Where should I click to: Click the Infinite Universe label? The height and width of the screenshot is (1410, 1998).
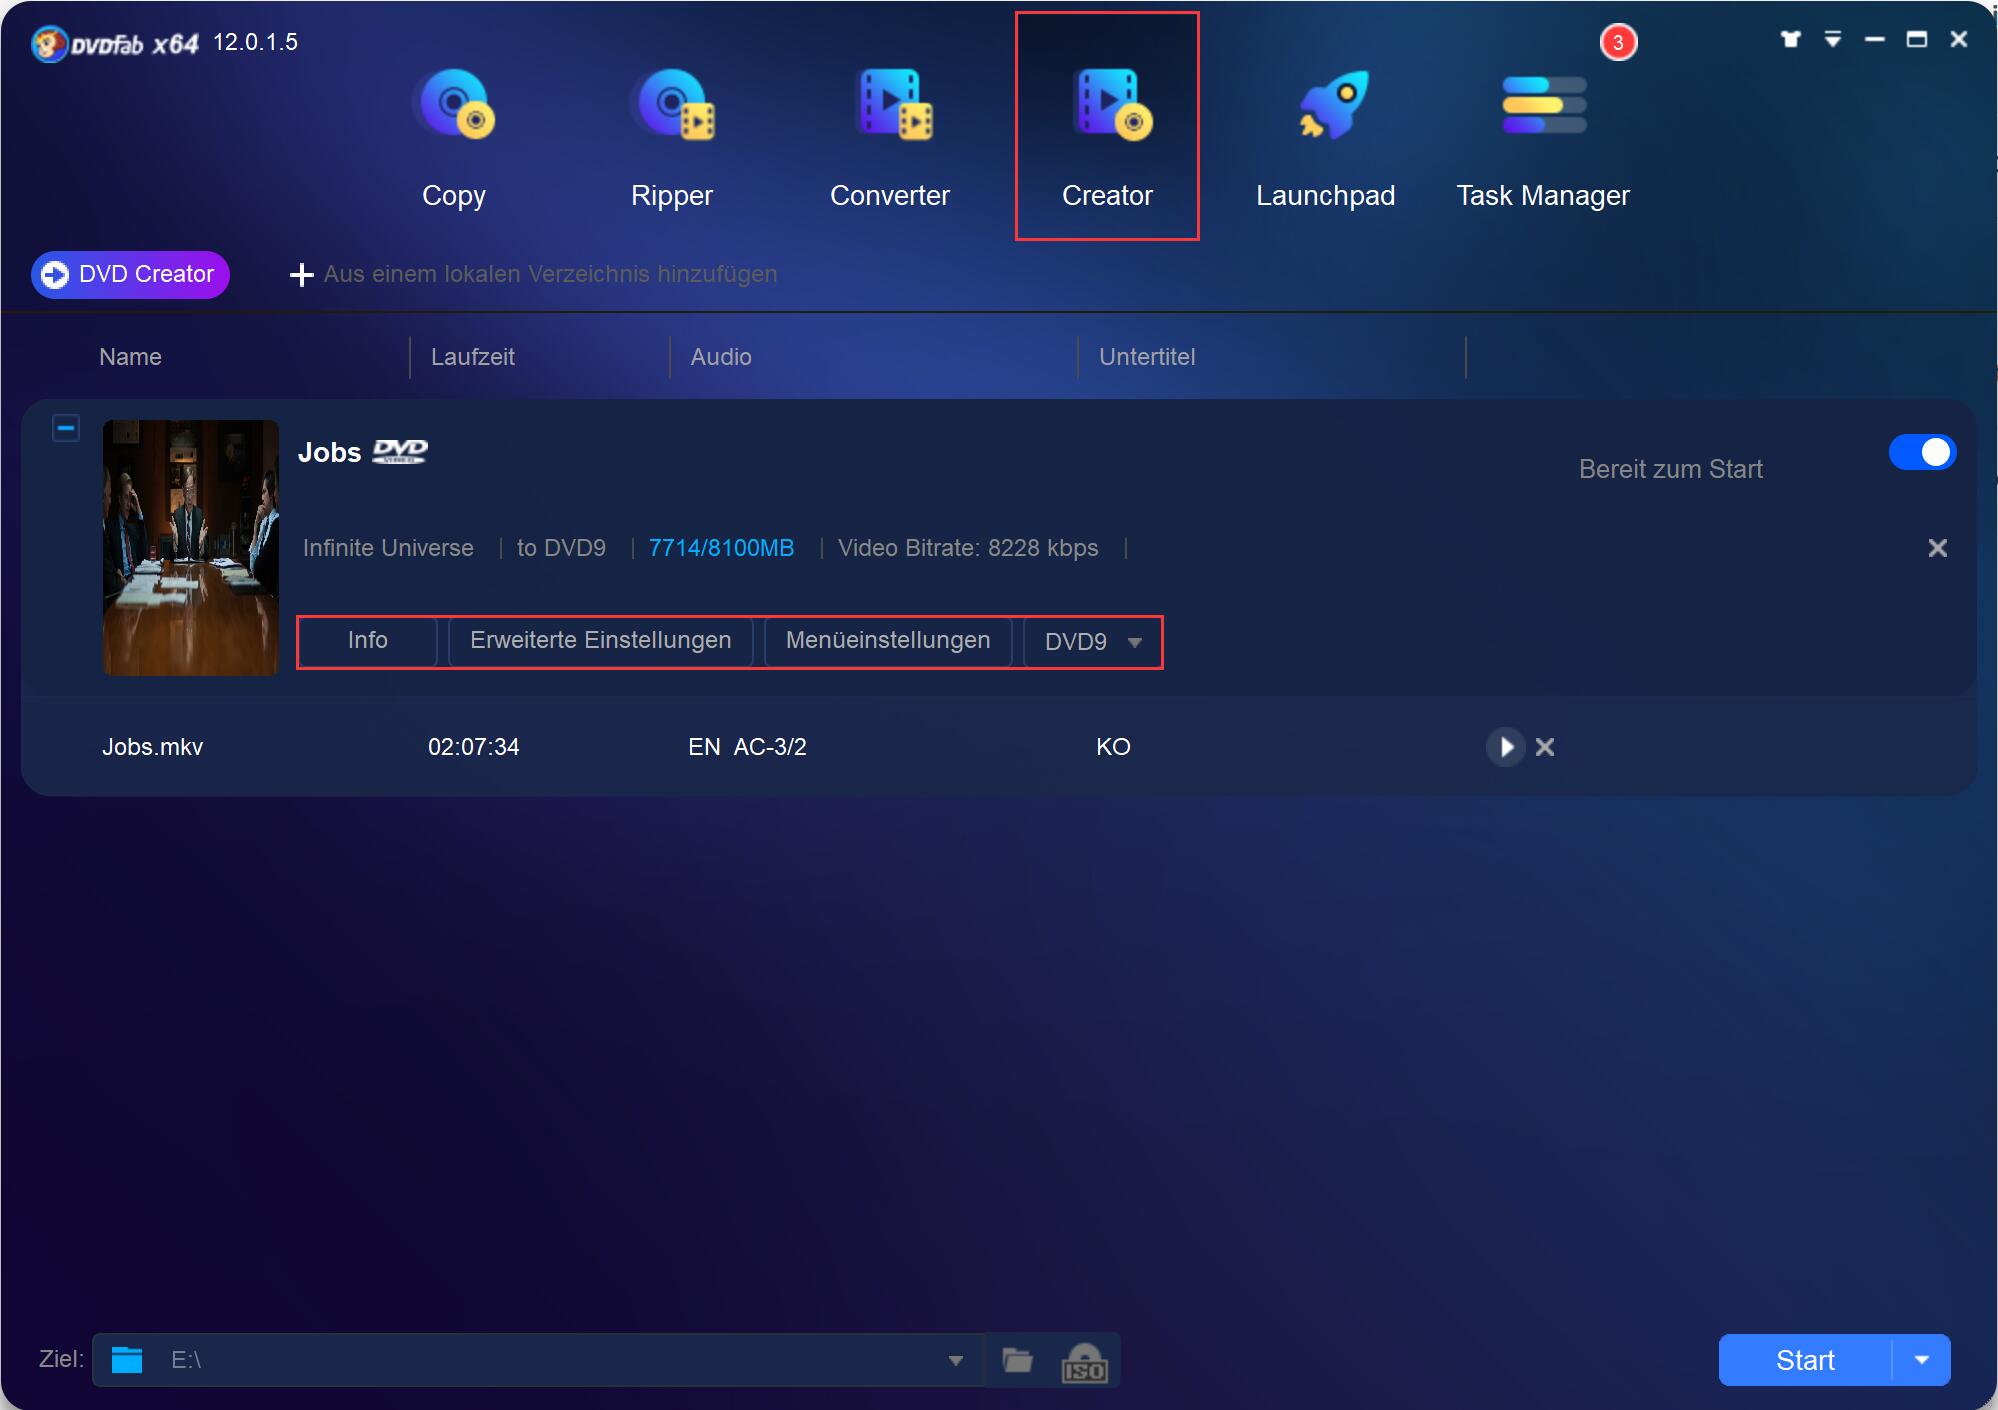tap(388, 548)
